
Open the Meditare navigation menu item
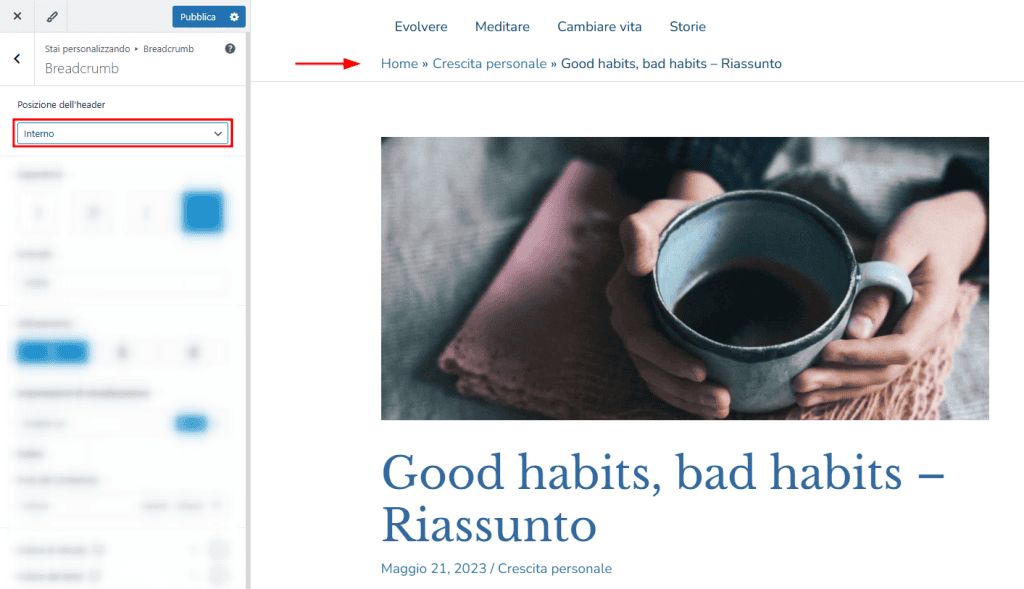pyautogui.click(x=502, y=26)
